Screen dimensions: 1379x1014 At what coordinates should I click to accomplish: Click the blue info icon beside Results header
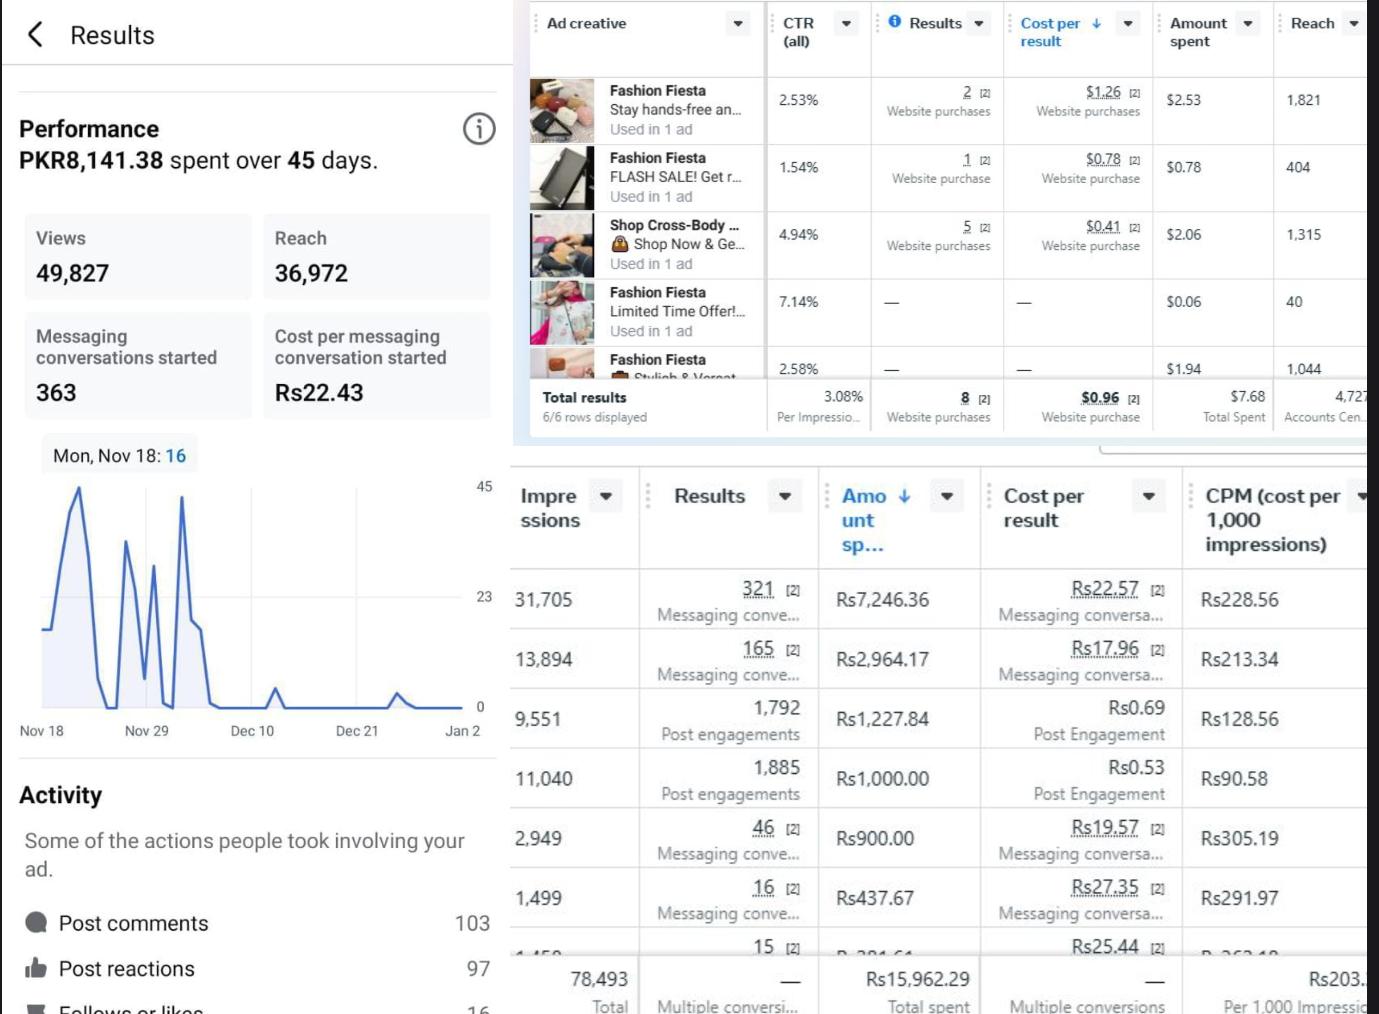pos(895,21)
